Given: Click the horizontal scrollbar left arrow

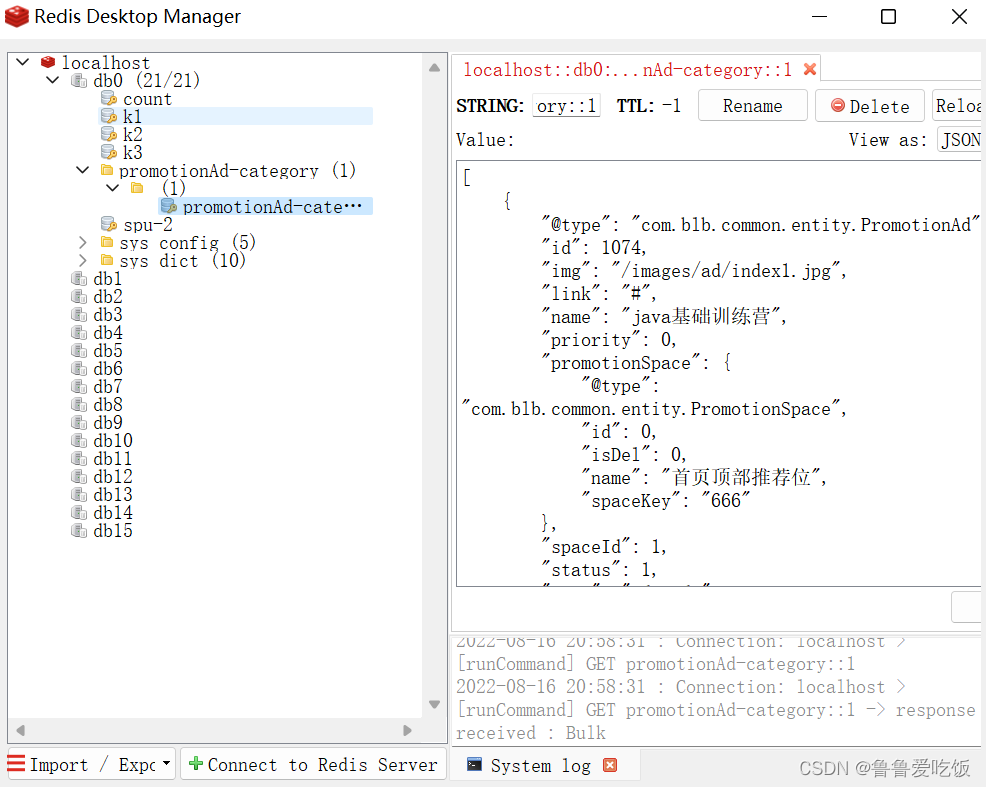Looking at the screenshot, I should 21,730.
